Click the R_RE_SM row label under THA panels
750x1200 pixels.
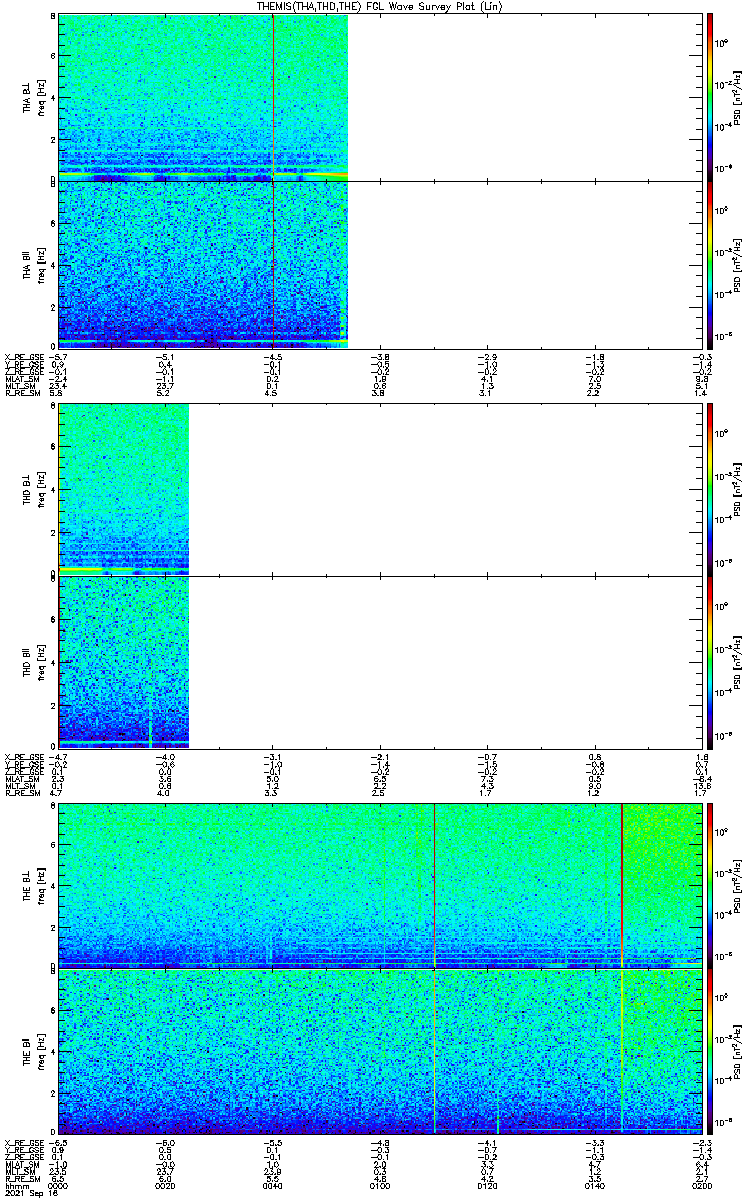point(21,394)
